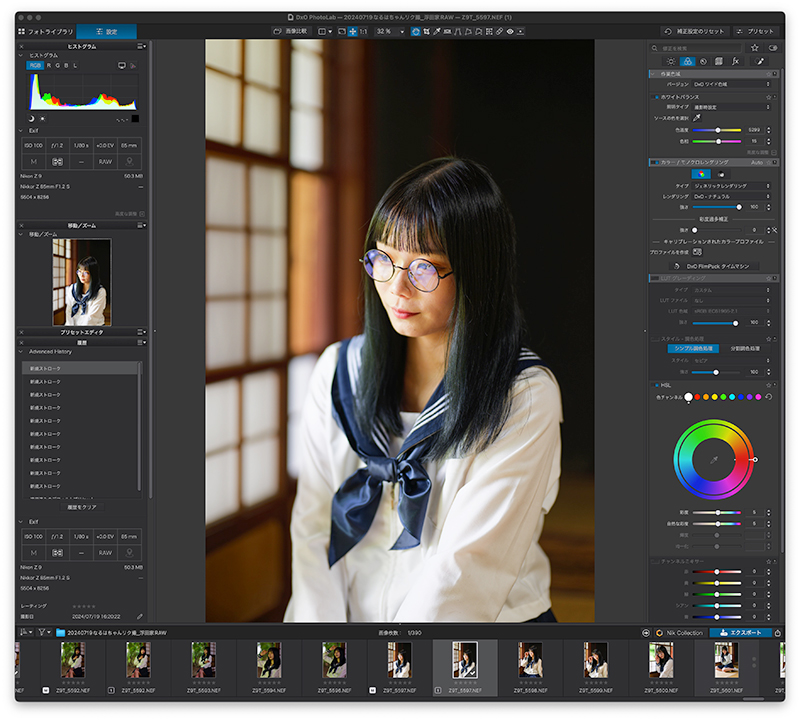Open the DxO wide gamut version dropdown
The height and width of the screenshot is (720, 800).
(x=732, y=84)
